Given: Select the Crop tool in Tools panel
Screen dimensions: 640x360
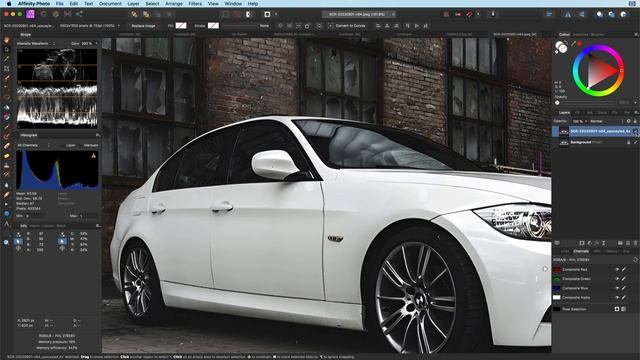Looking at the screenshot, I should pos(7,69).
